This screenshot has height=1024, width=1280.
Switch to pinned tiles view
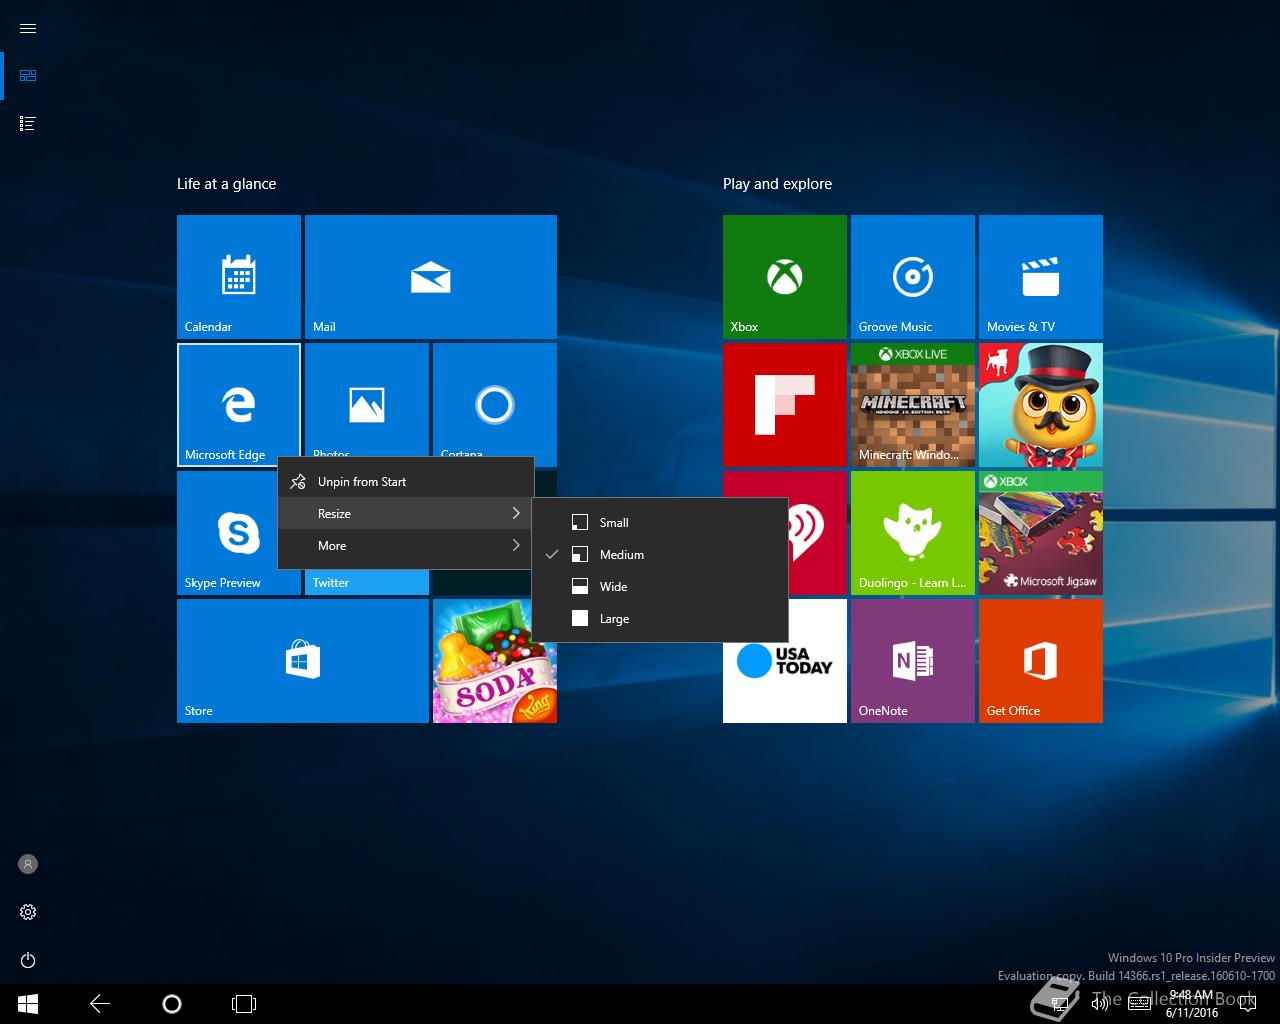coord(28,75)
